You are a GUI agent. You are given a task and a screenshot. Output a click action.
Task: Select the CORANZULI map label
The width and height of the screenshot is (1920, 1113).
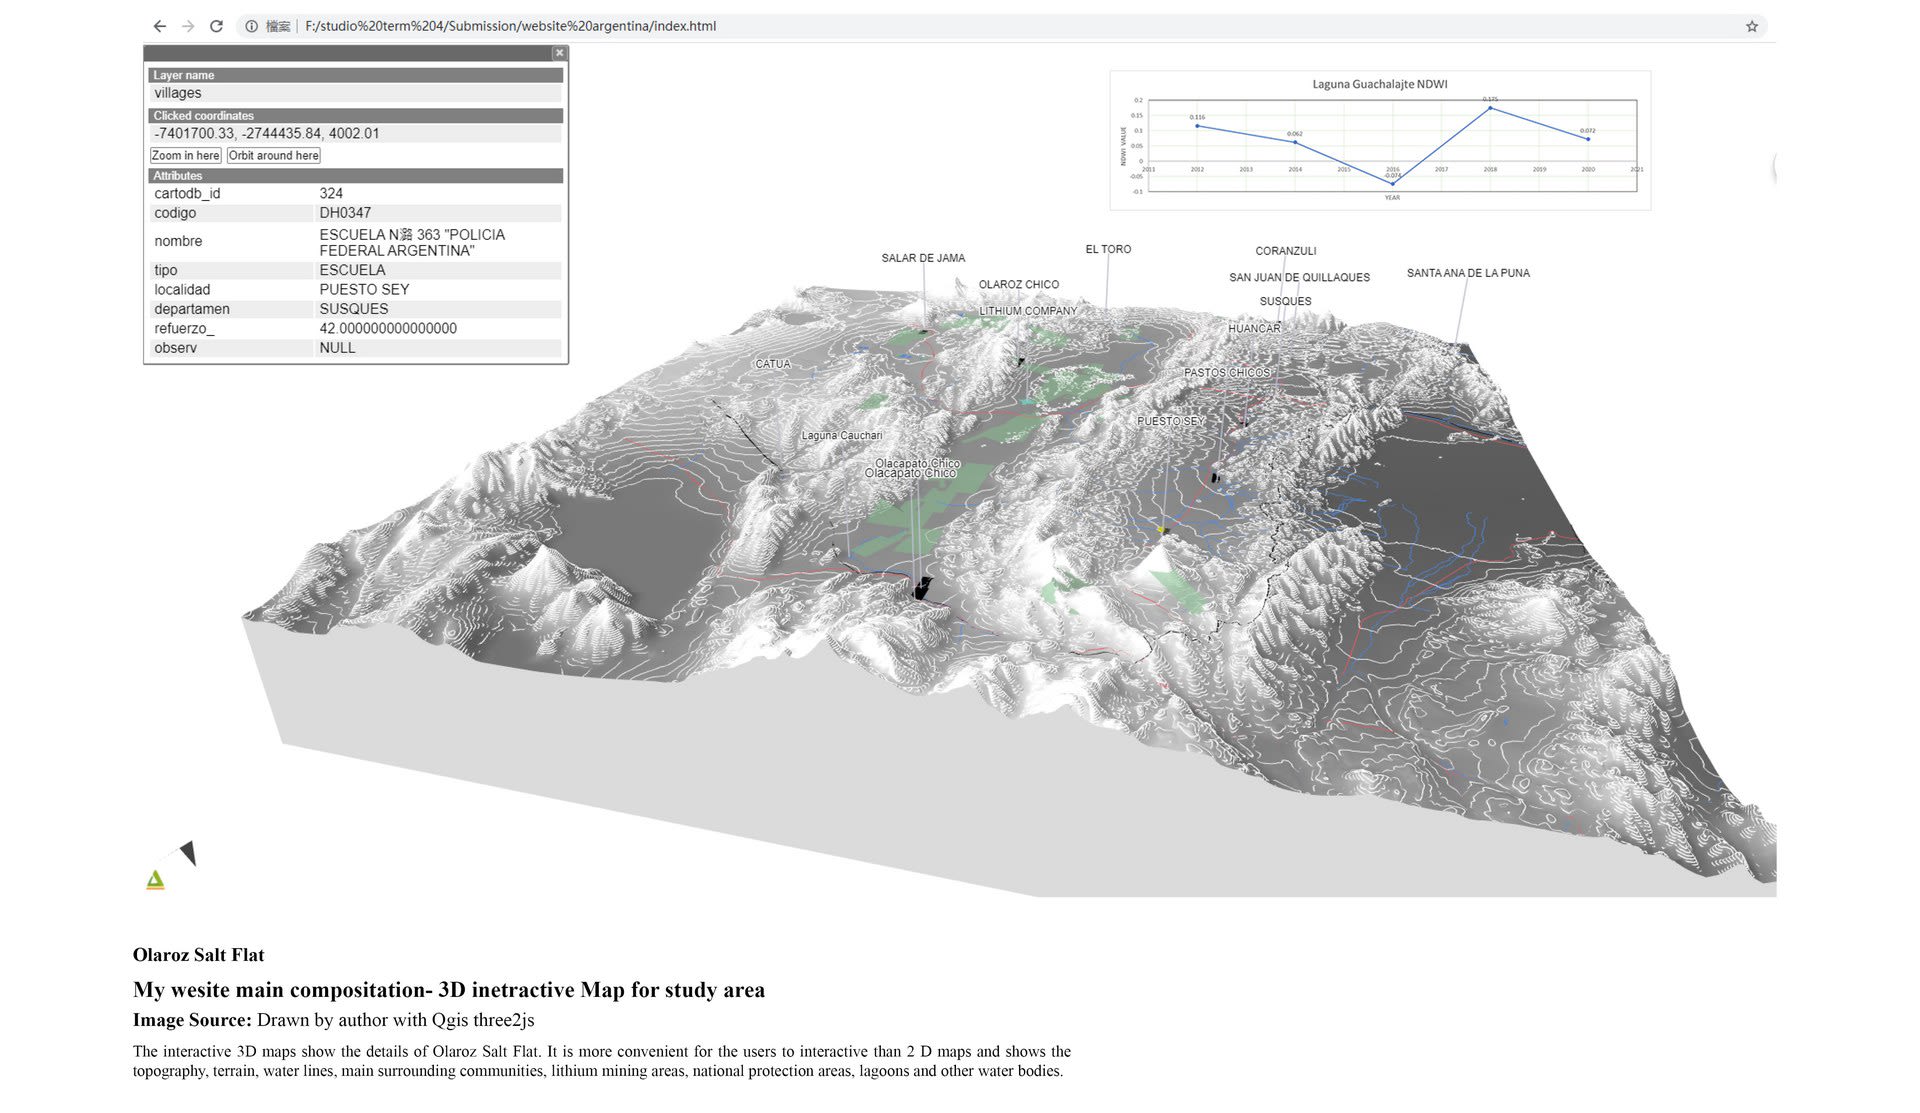(x=1286, y=251)
